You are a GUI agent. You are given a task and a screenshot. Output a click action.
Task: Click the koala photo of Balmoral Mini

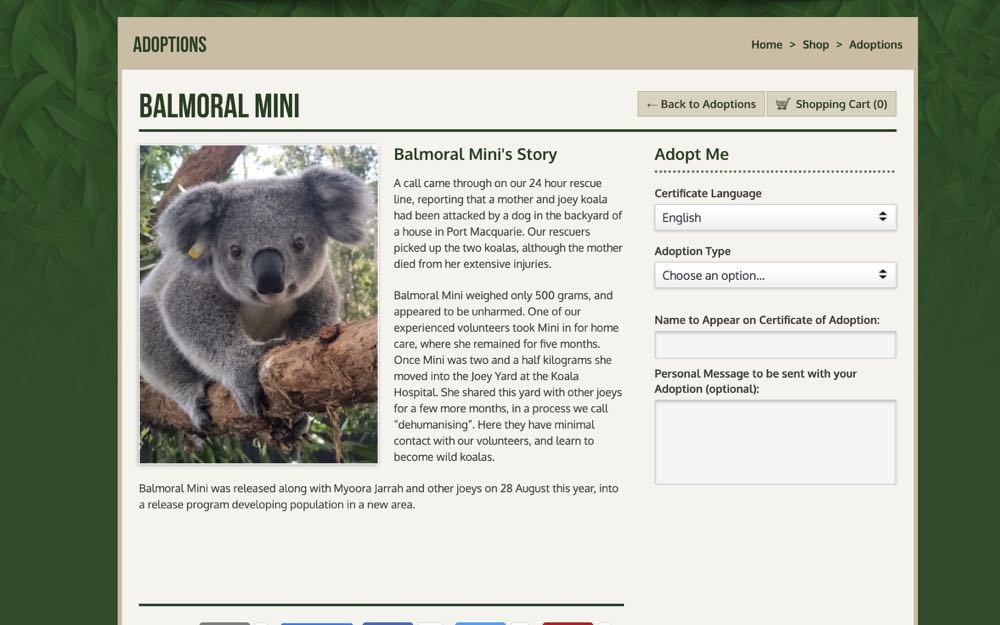click(259, 304)
